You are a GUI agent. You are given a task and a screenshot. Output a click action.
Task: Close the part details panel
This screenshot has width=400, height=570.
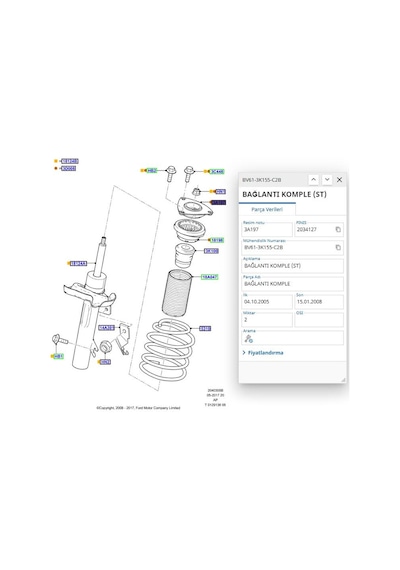(339, 180)
